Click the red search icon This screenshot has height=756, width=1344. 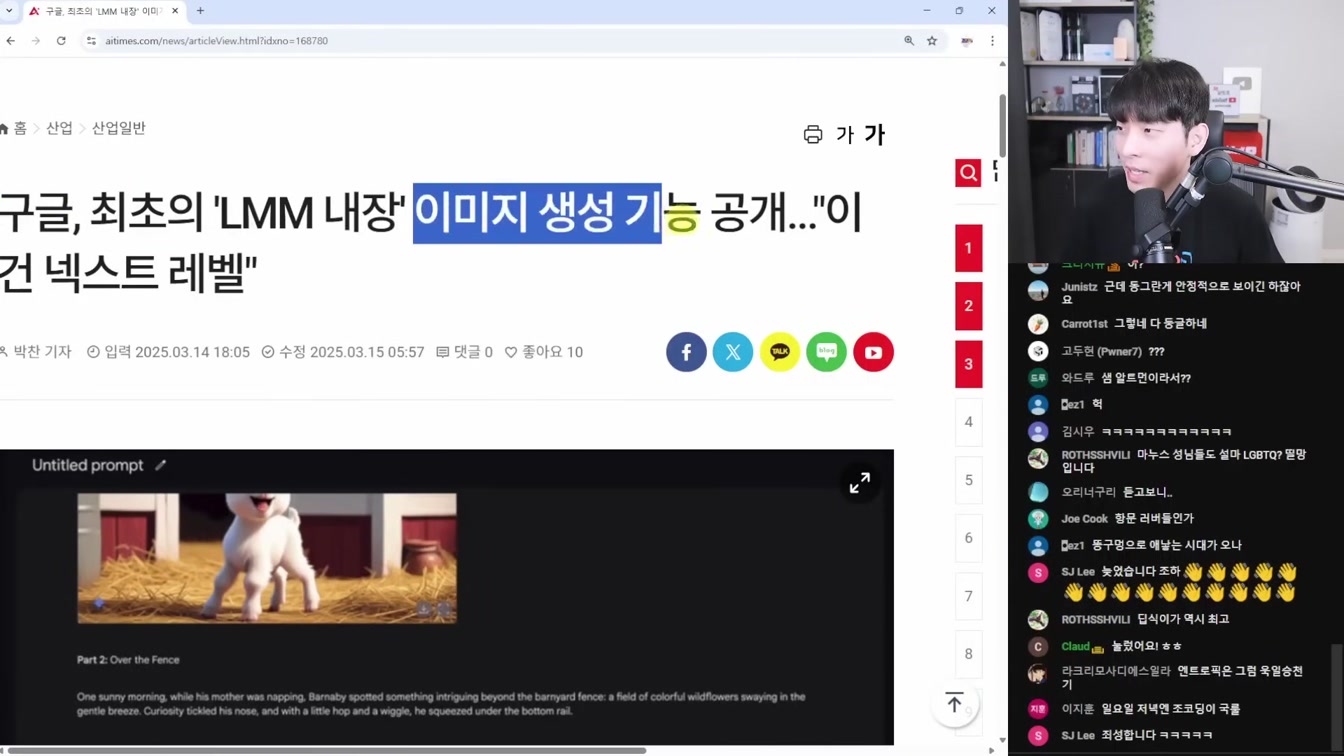[x=968, y=173]
